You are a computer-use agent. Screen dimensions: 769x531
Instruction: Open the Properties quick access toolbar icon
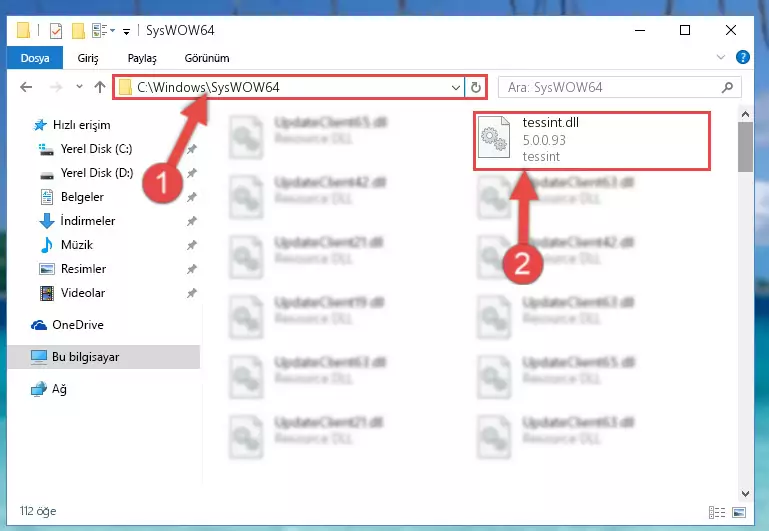point(56,31)
